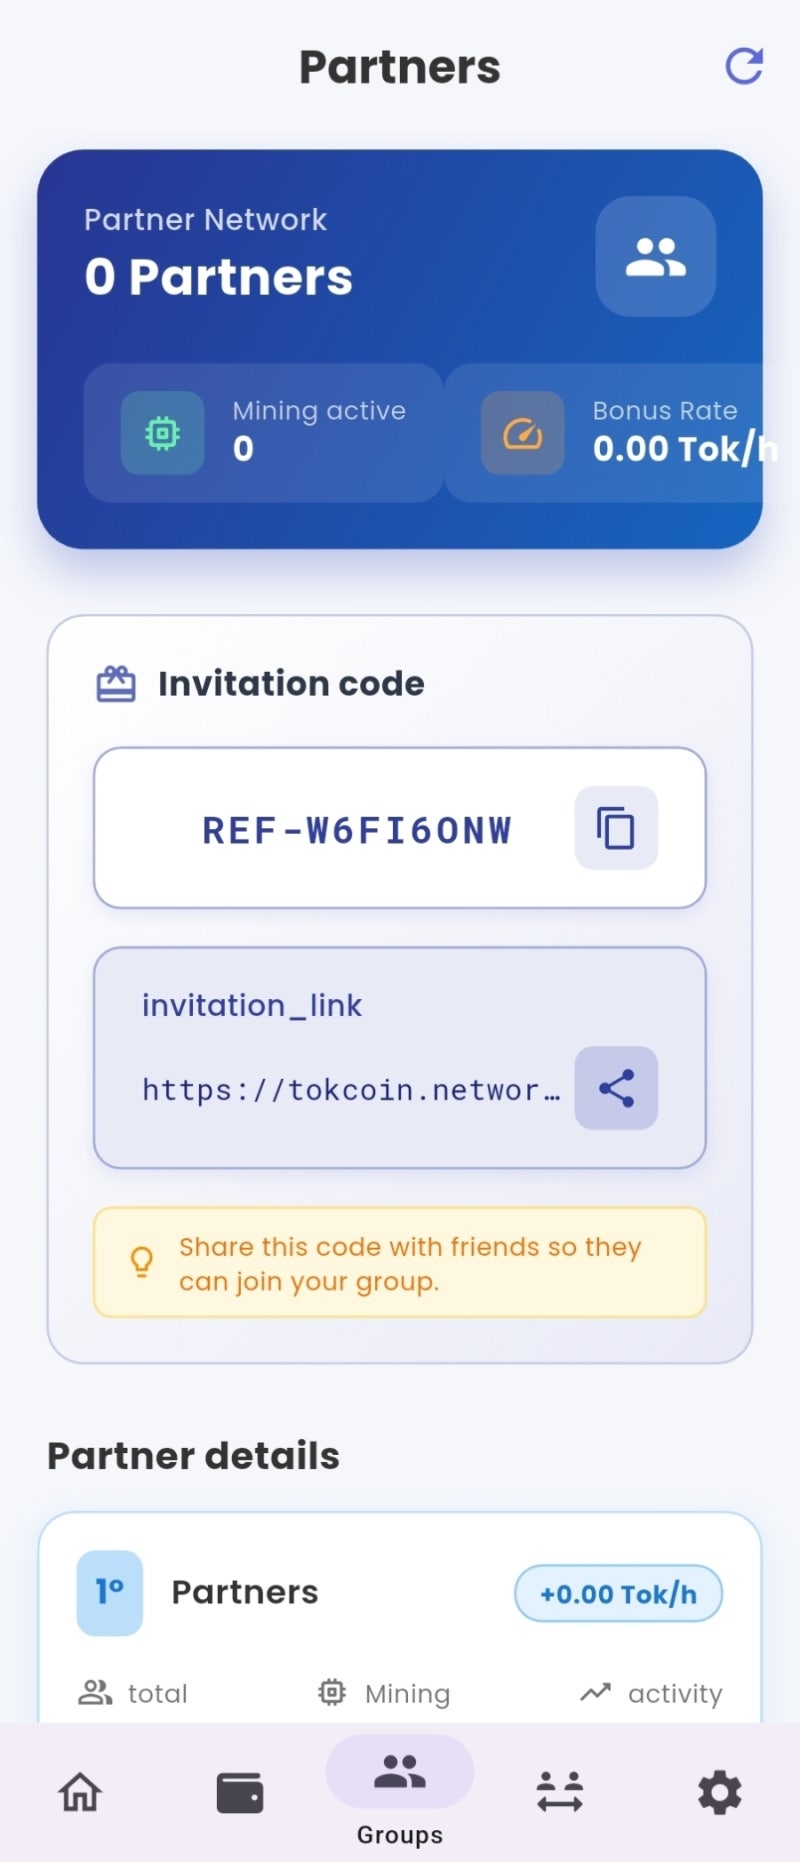
Task: Copy the invitation code REF-W6FI6ONW
Action: (x=616, y=828)
